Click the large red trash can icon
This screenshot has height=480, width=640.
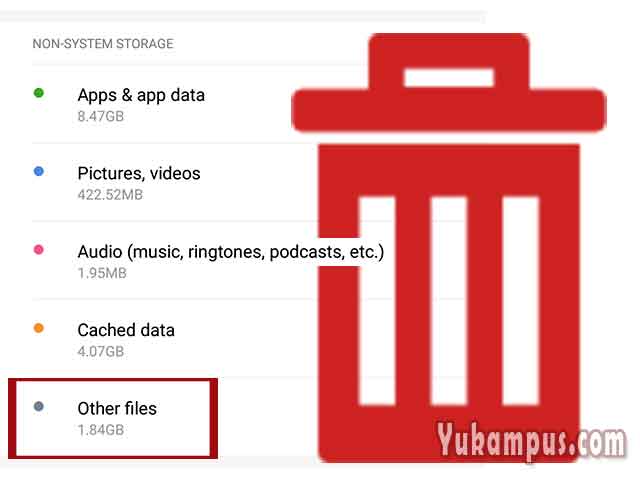449,248
